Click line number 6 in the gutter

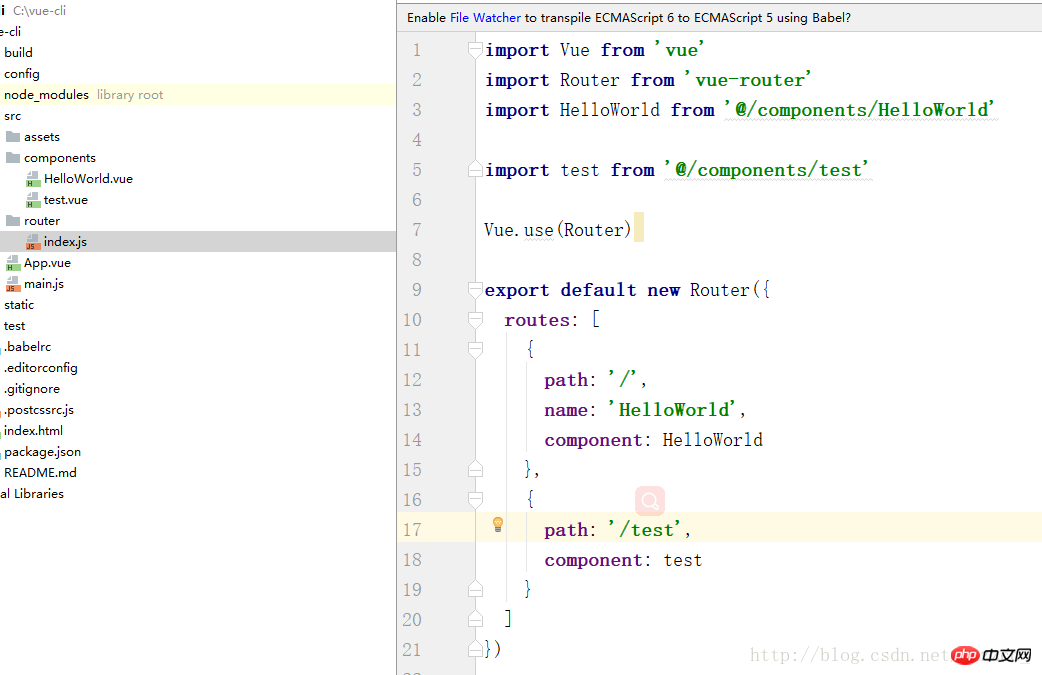click(x=417, y=200)
